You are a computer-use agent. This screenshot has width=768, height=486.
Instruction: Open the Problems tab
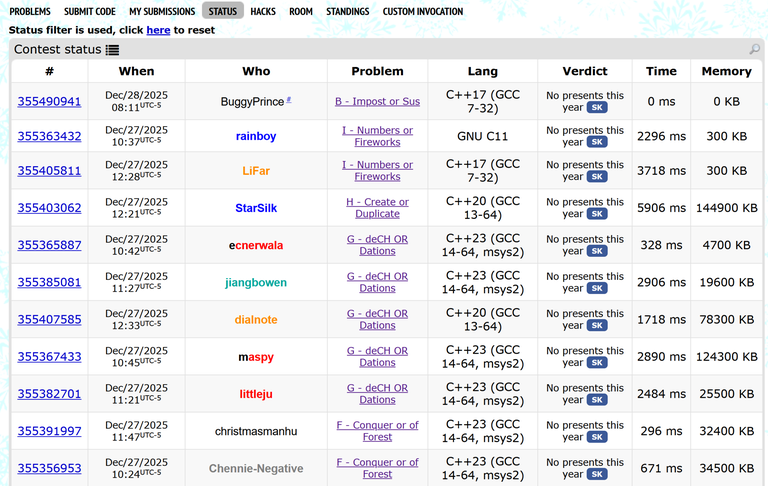(30, 12)
